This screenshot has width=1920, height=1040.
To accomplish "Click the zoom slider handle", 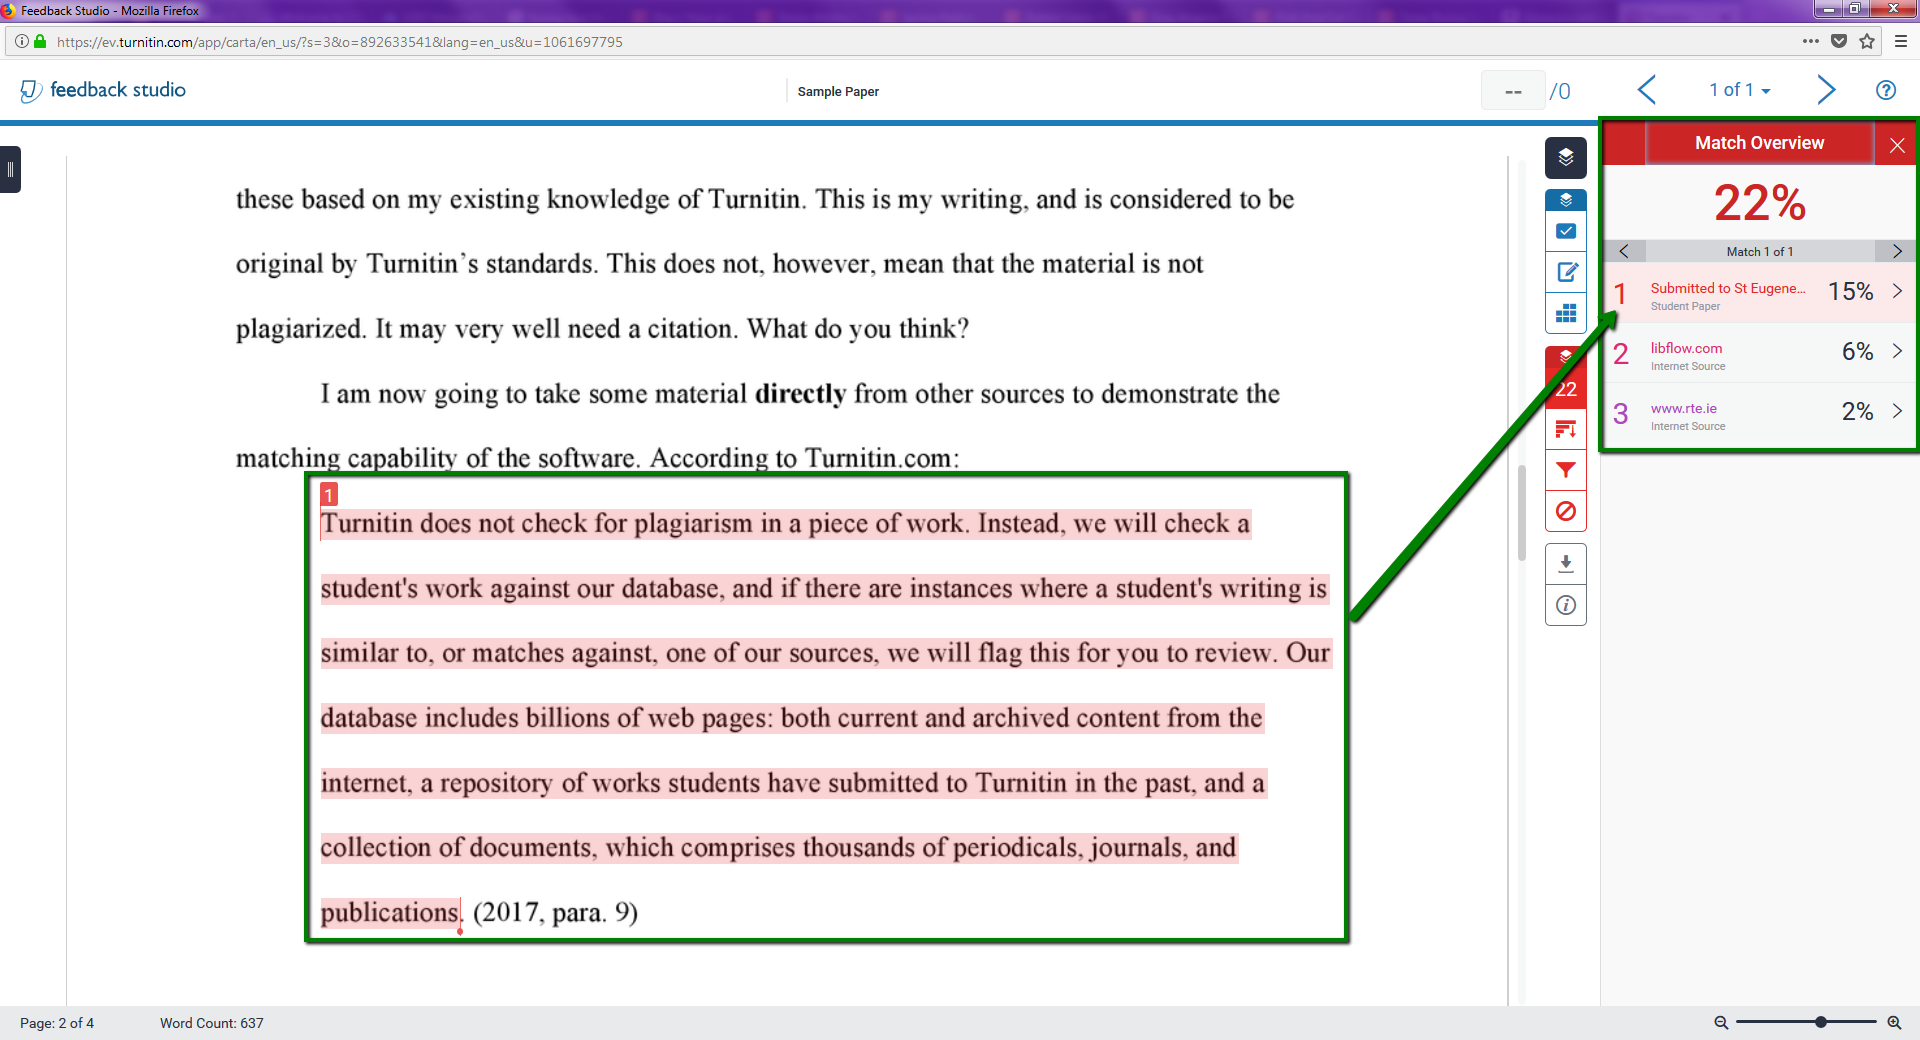I will pyautogui.click(x=1820, y=1022).
